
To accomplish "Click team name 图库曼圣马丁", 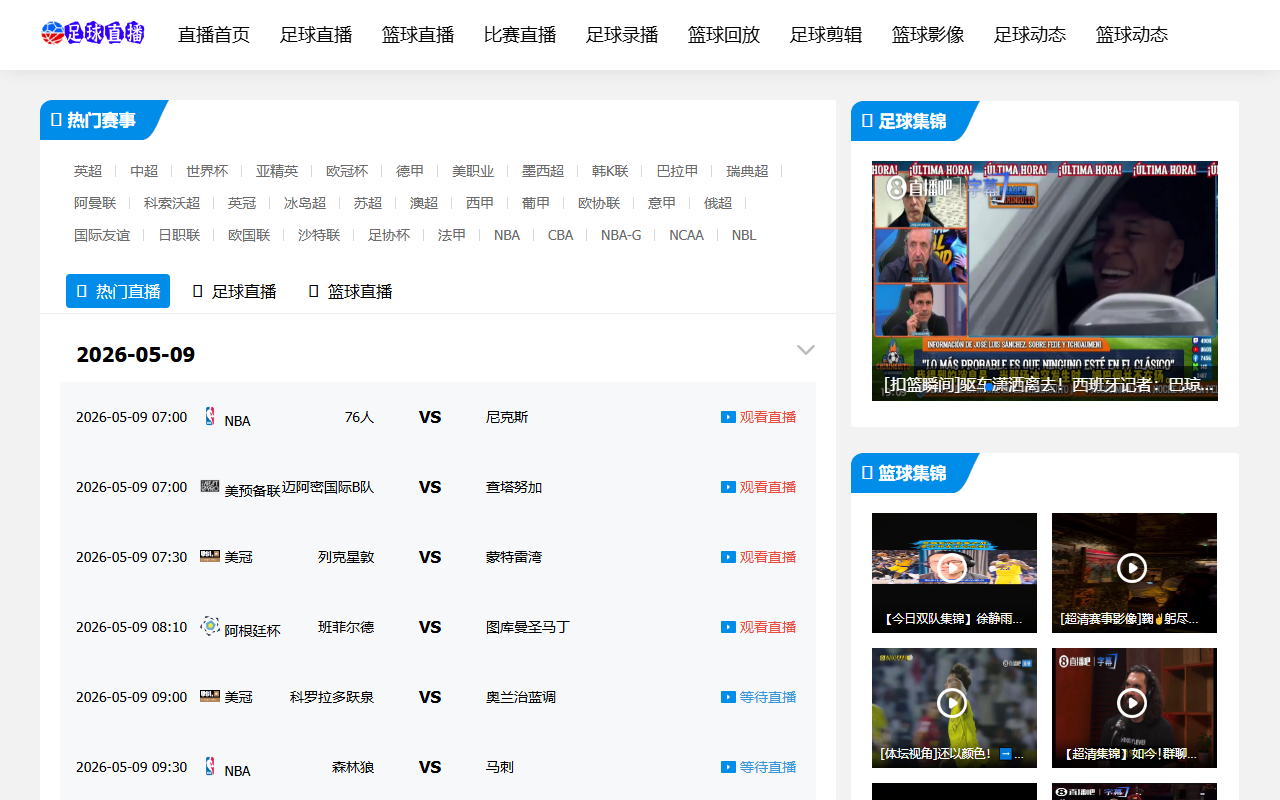I will [x=528, y=627].
